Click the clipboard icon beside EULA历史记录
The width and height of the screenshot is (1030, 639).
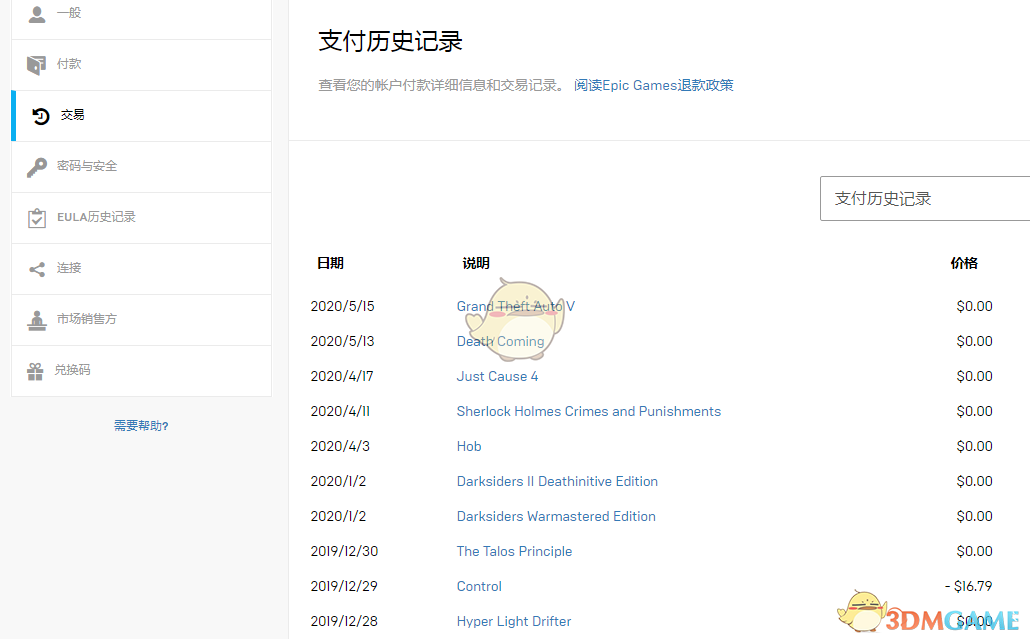tap(37, 217)
